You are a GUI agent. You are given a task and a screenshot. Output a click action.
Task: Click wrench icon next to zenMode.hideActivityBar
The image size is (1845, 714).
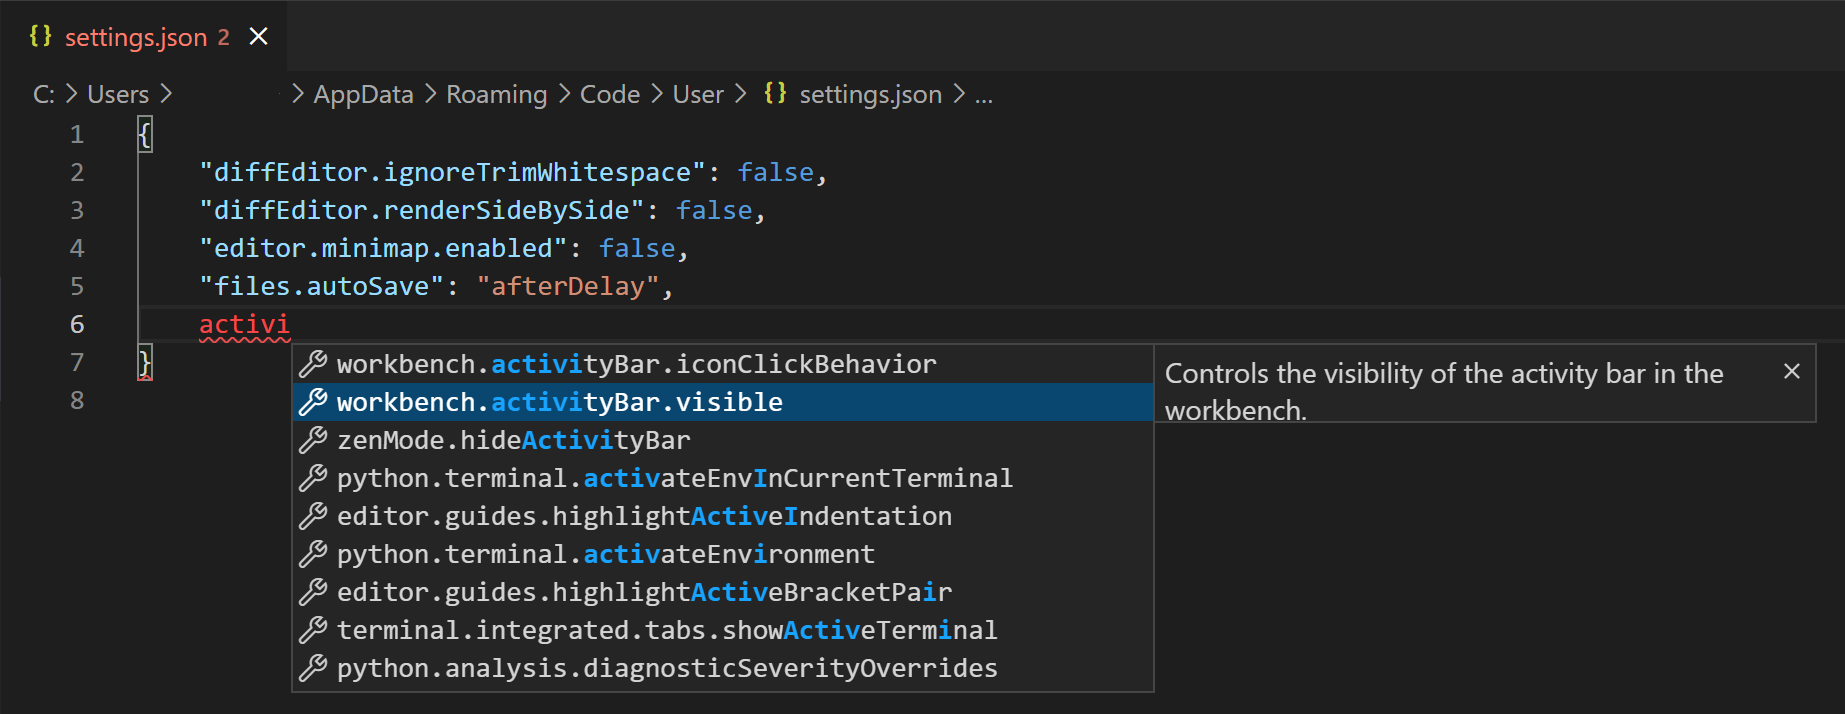click(x=313, y=440)
